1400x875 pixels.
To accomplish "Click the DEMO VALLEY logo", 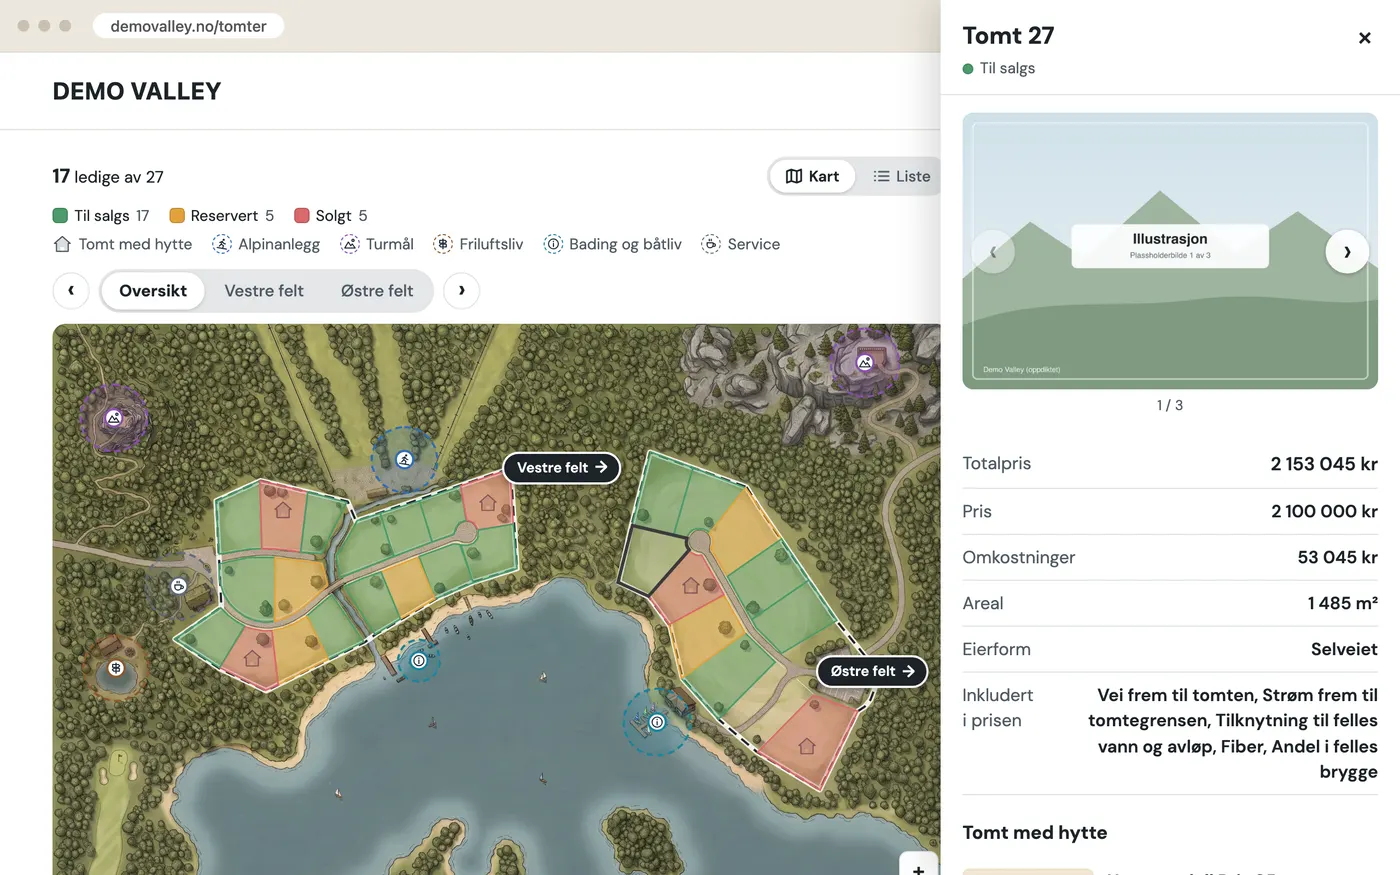I will (137, 91).
